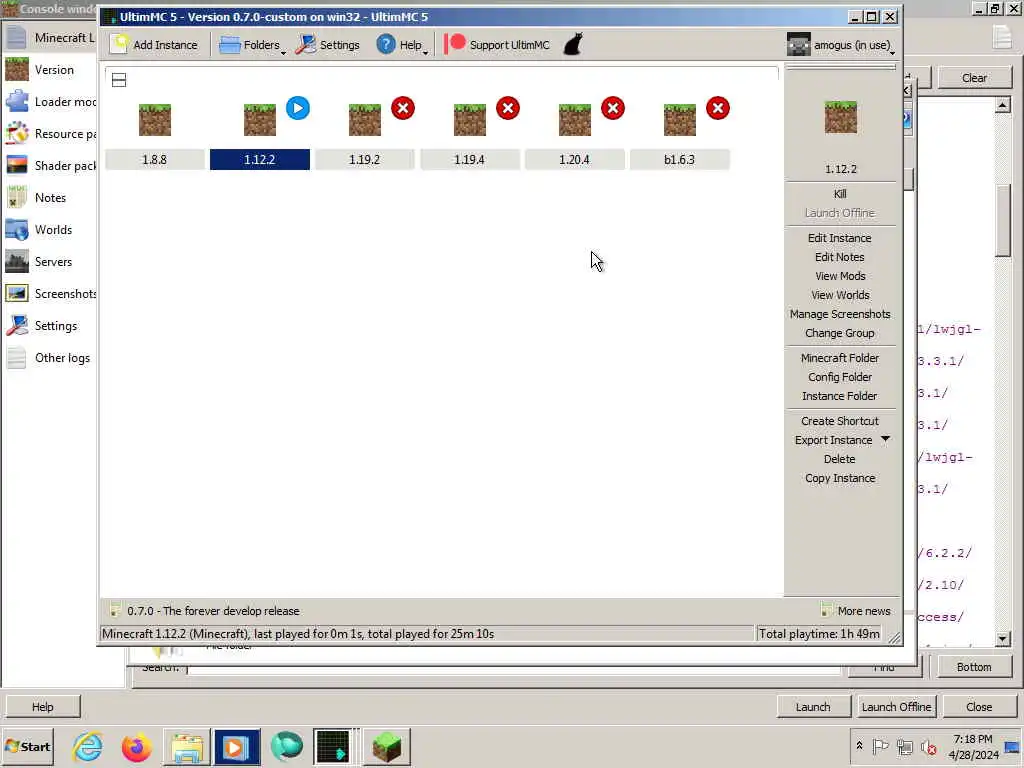Open Loader mods page in Console window
This screenshot has height=768, width=1024.
pyautogui.click(x=50, y=102)
